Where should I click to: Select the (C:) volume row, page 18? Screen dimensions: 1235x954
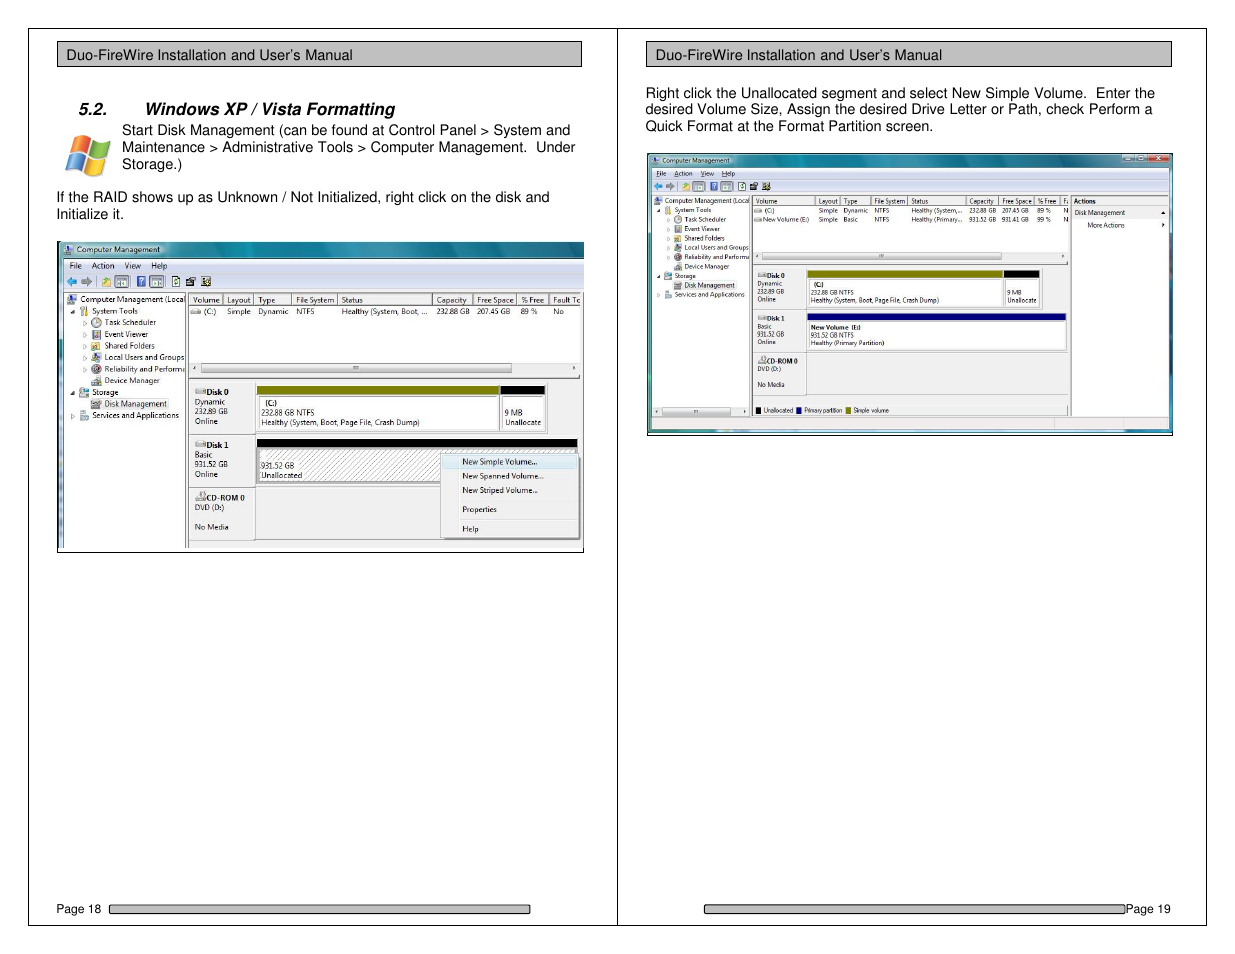[x=384, y=312]
